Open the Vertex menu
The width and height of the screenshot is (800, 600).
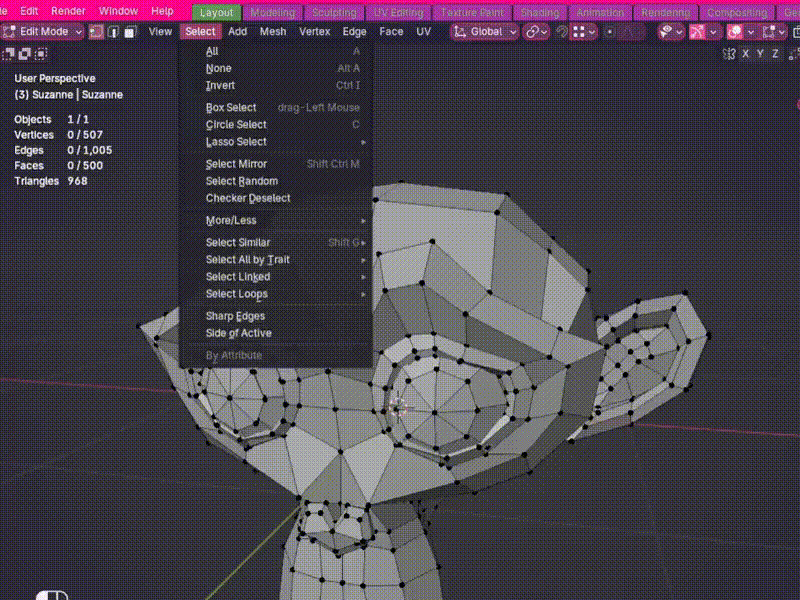314,32
